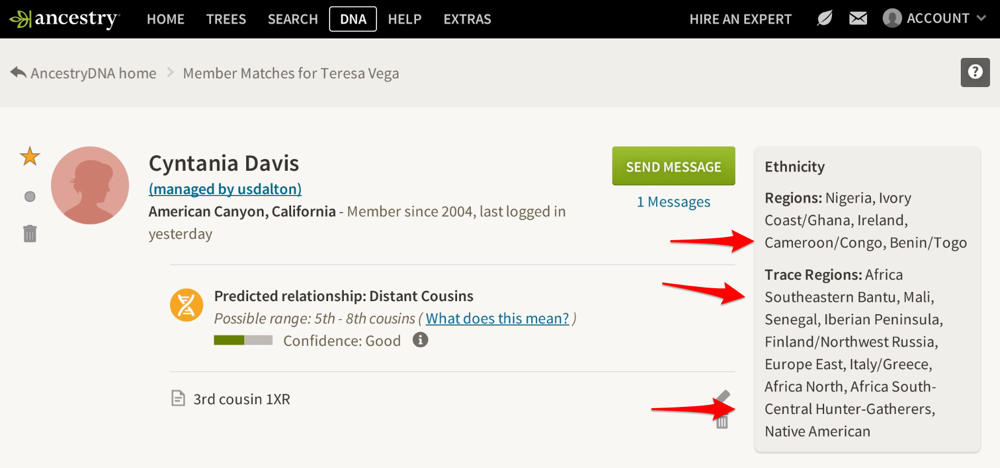The width and height of the screenshot is (1000, 468).
Task: Open the leaf hints icon in the header
Action: [x=825, y=19]
